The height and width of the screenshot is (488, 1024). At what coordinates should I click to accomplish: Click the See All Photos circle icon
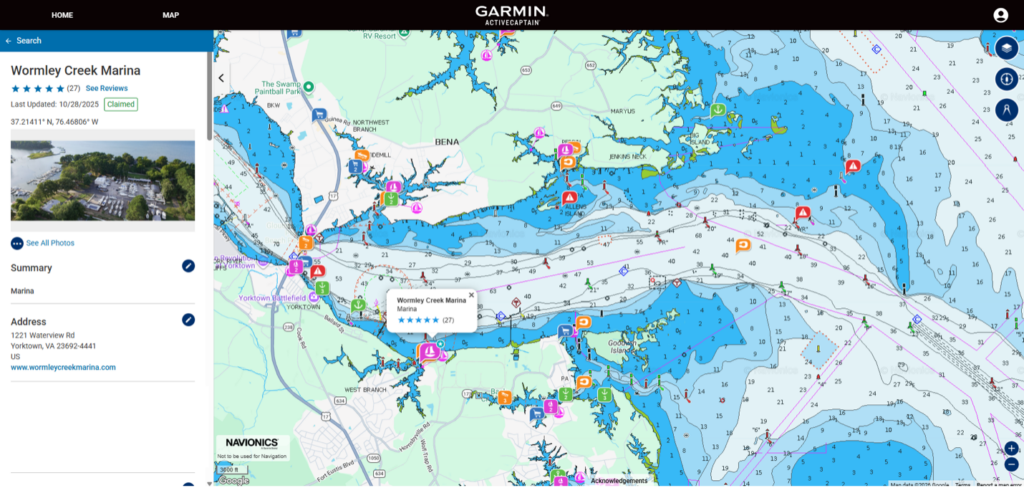(x=17, y=243)
